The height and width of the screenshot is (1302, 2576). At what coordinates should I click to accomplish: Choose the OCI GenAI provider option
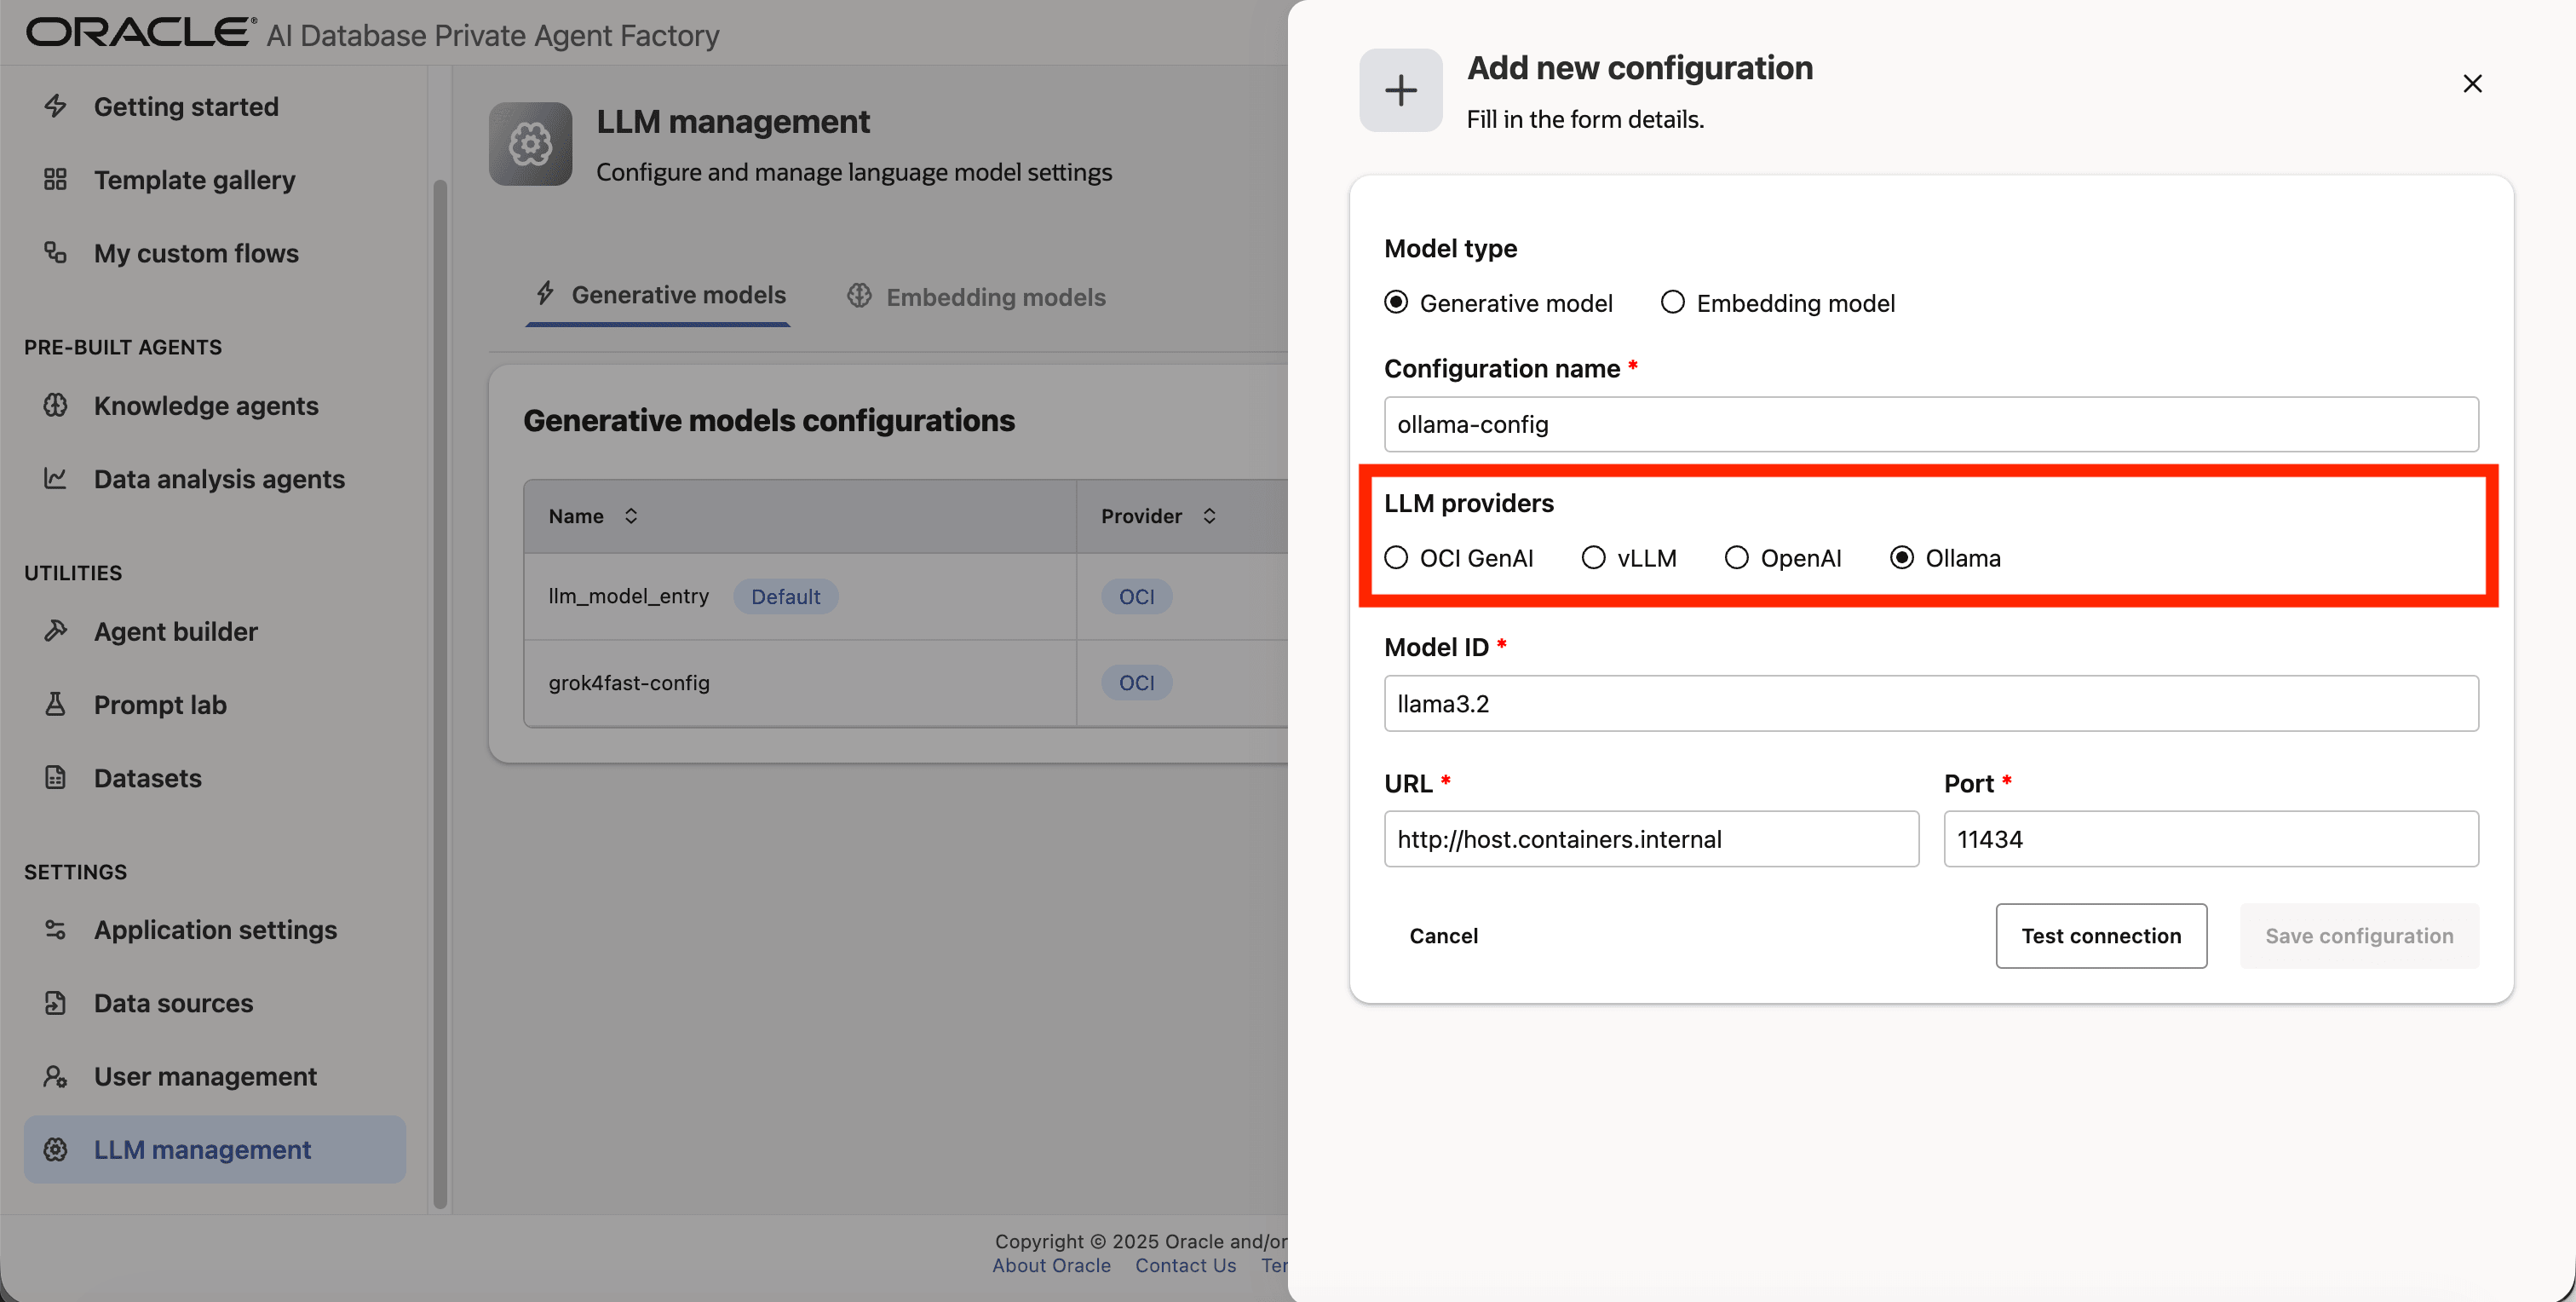[1396, 557]
